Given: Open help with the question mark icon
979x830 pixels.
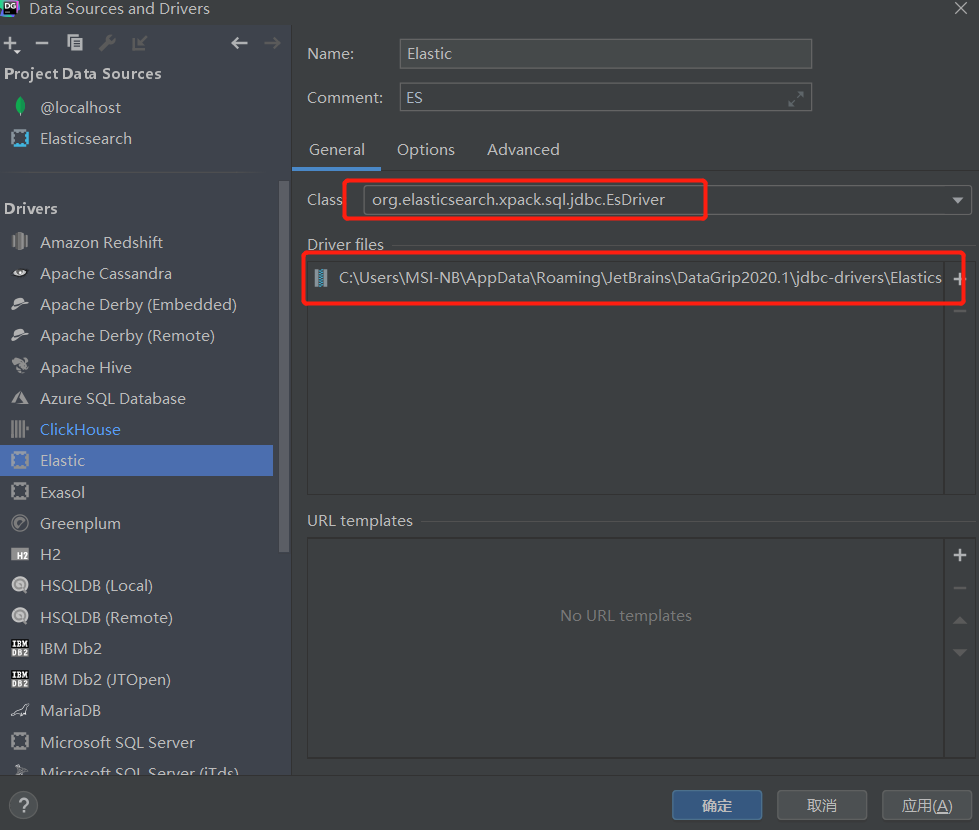Looking at the screenshot, I should (x=22, y=804).
